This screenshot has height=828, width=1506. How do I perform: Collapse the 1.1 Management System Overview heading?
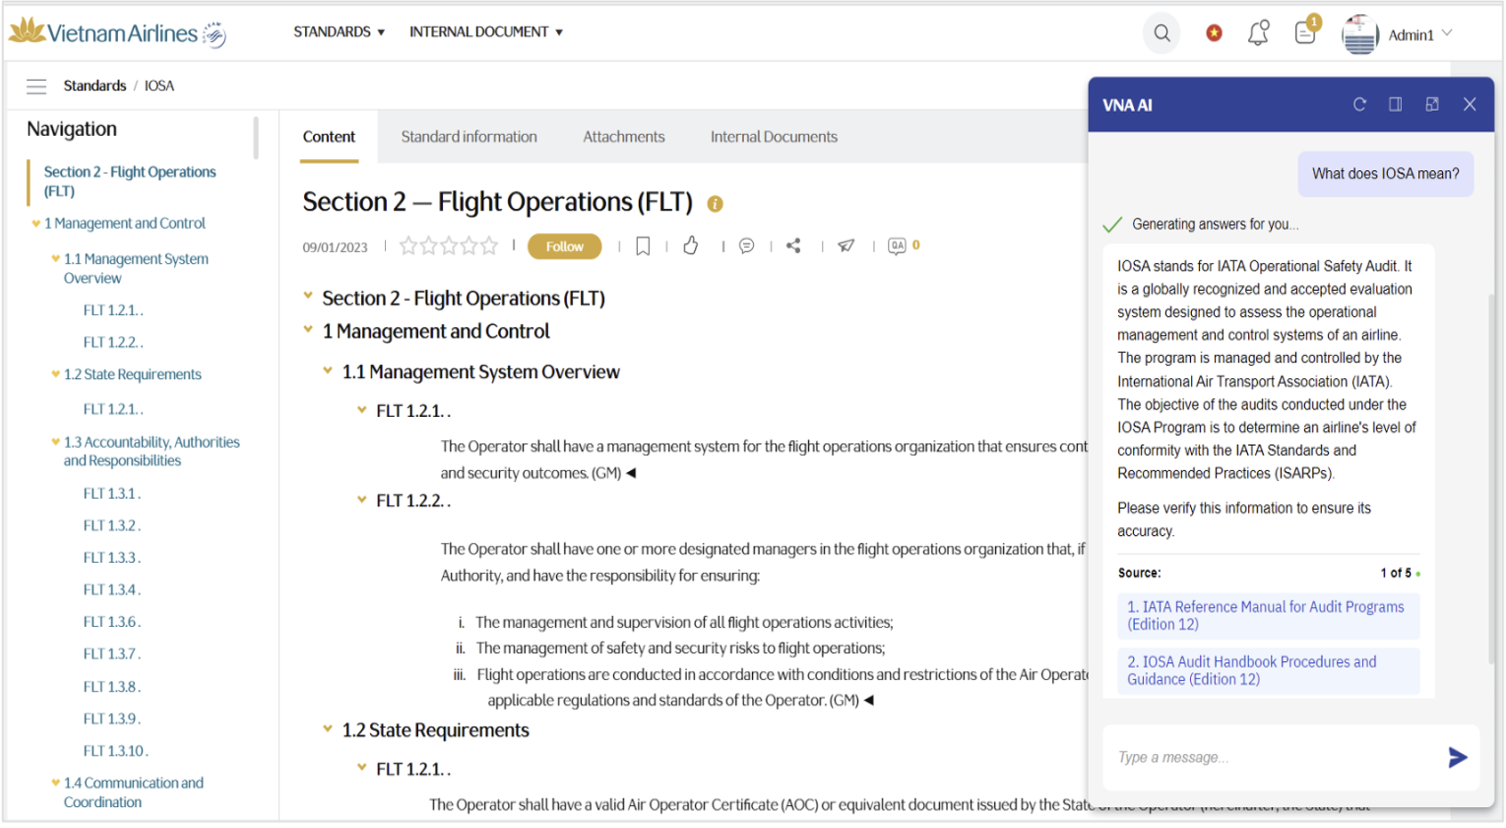point(327,371)
